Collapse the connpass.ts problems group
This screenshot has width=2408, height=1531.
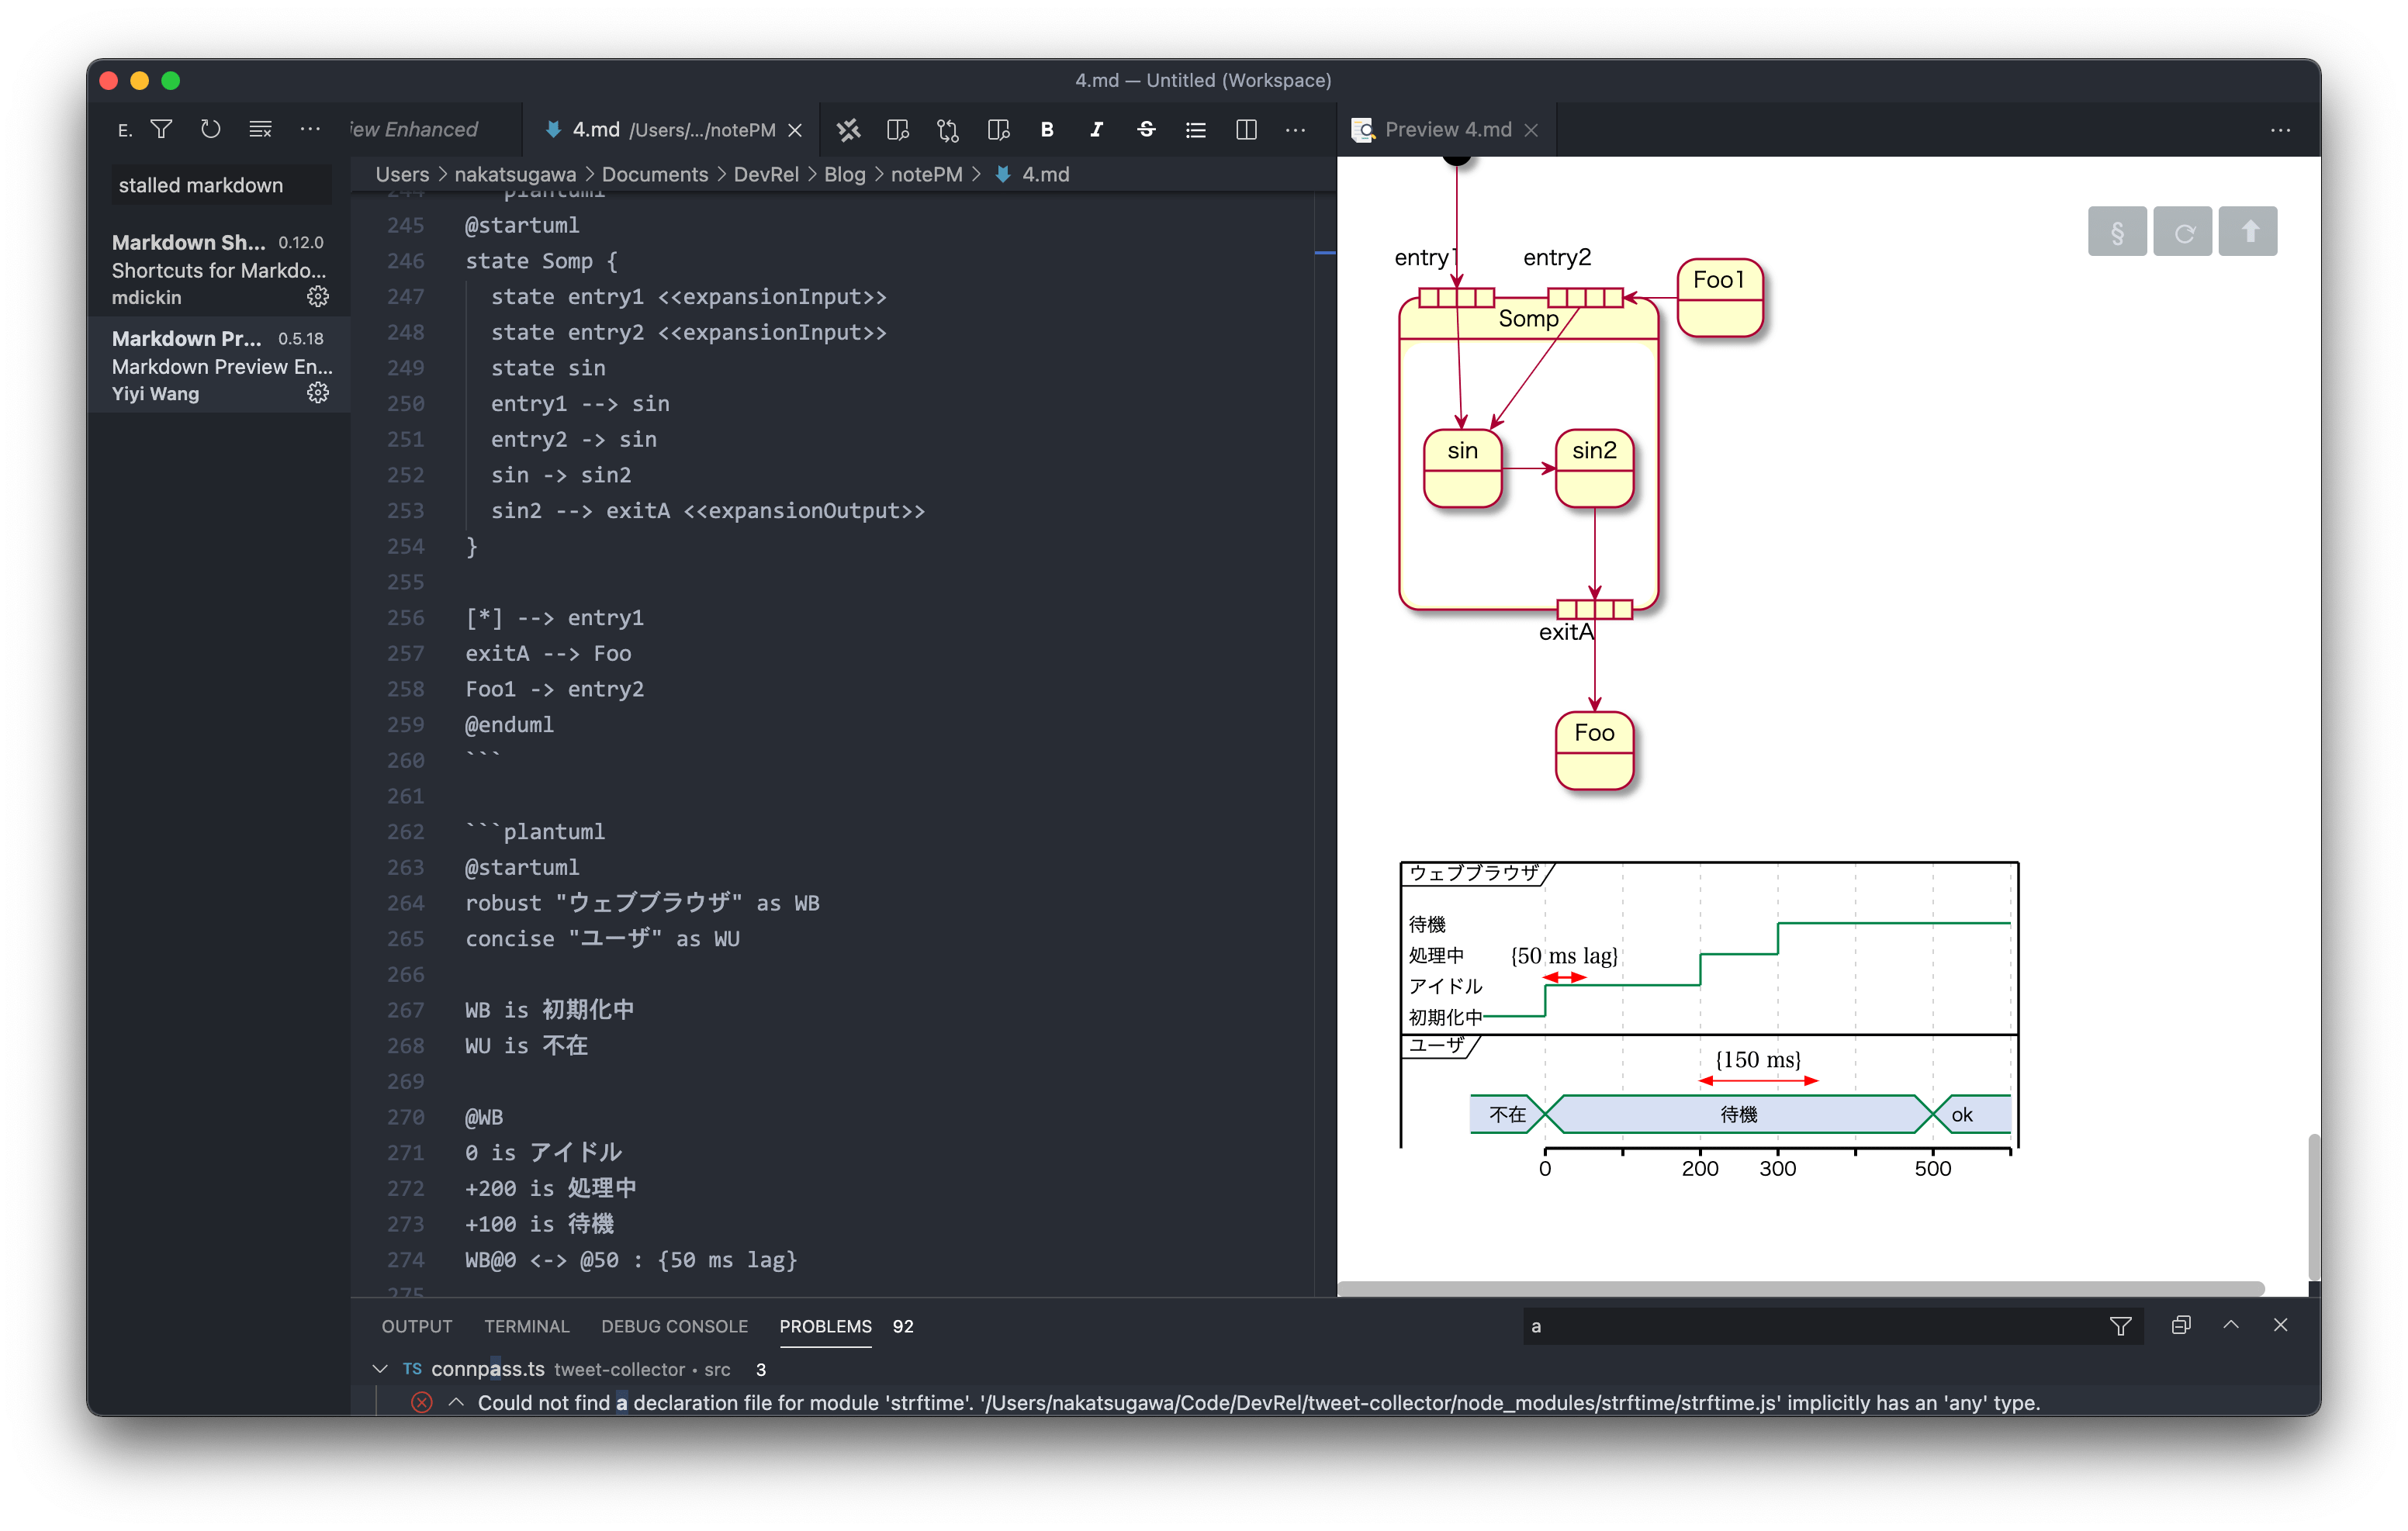380,1368
